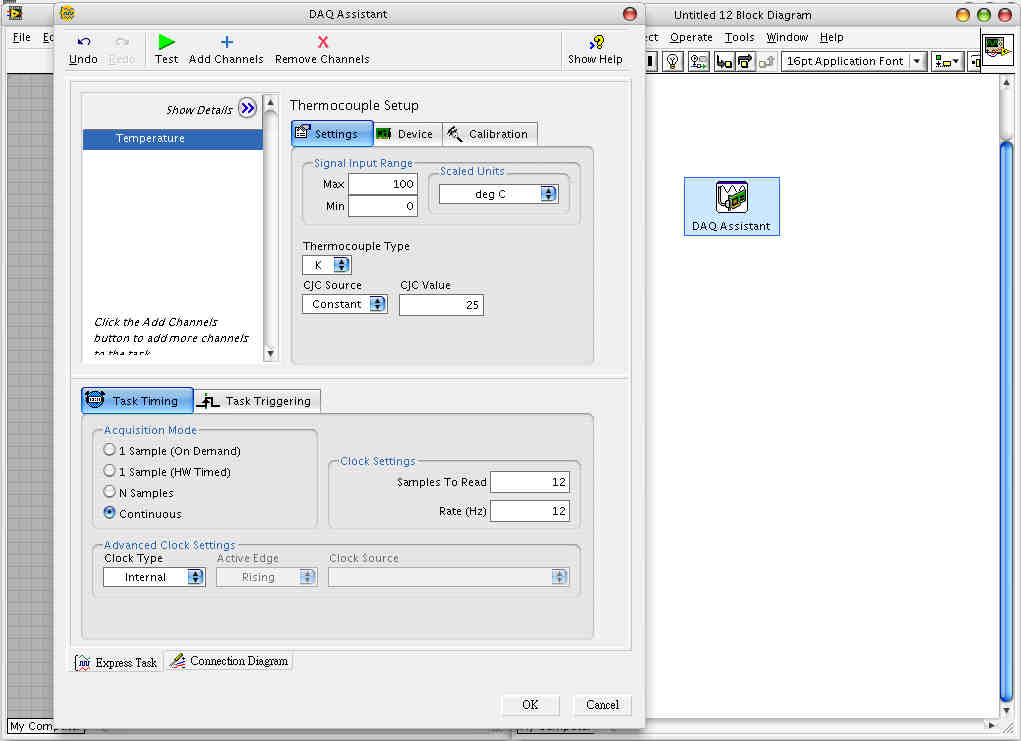This screenshot has width=1021, height=741.
Task: Click the Step Over icon
Action: click(744, 61)
